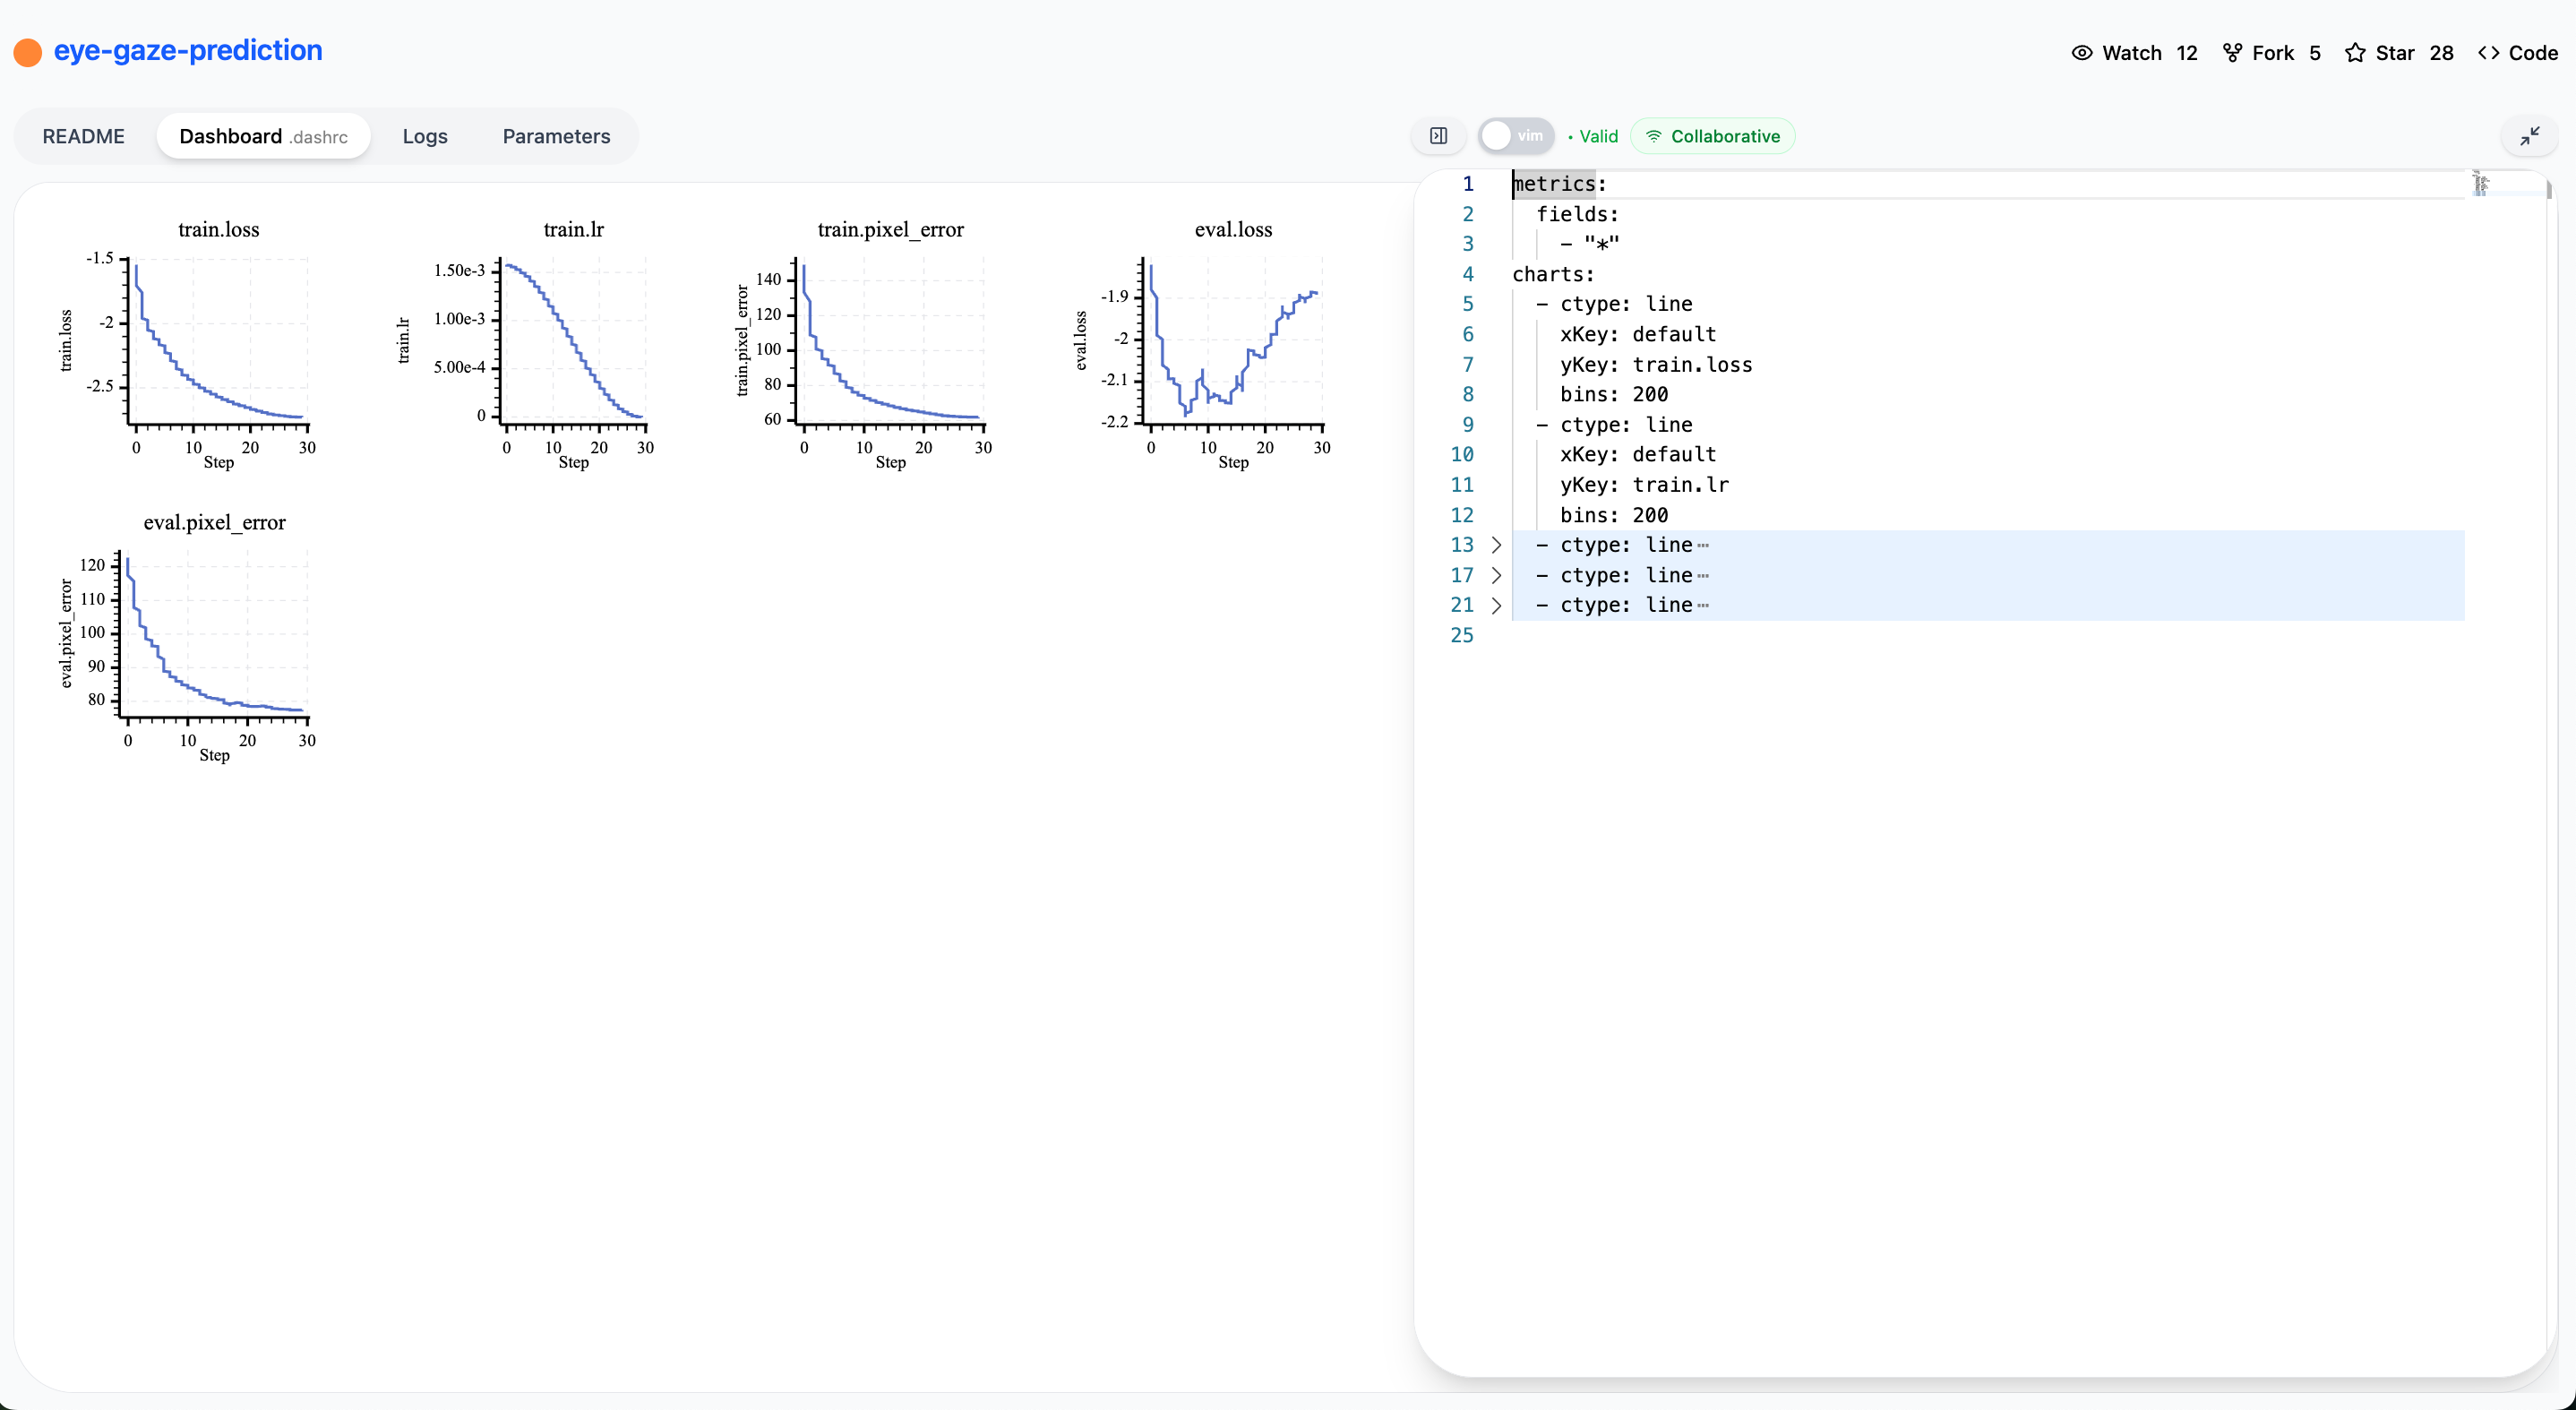This screenshot has height=1410, width=2576.
Task: Click the Watch eye icon
Action: pyautogui.click(x=2082, y=53)
